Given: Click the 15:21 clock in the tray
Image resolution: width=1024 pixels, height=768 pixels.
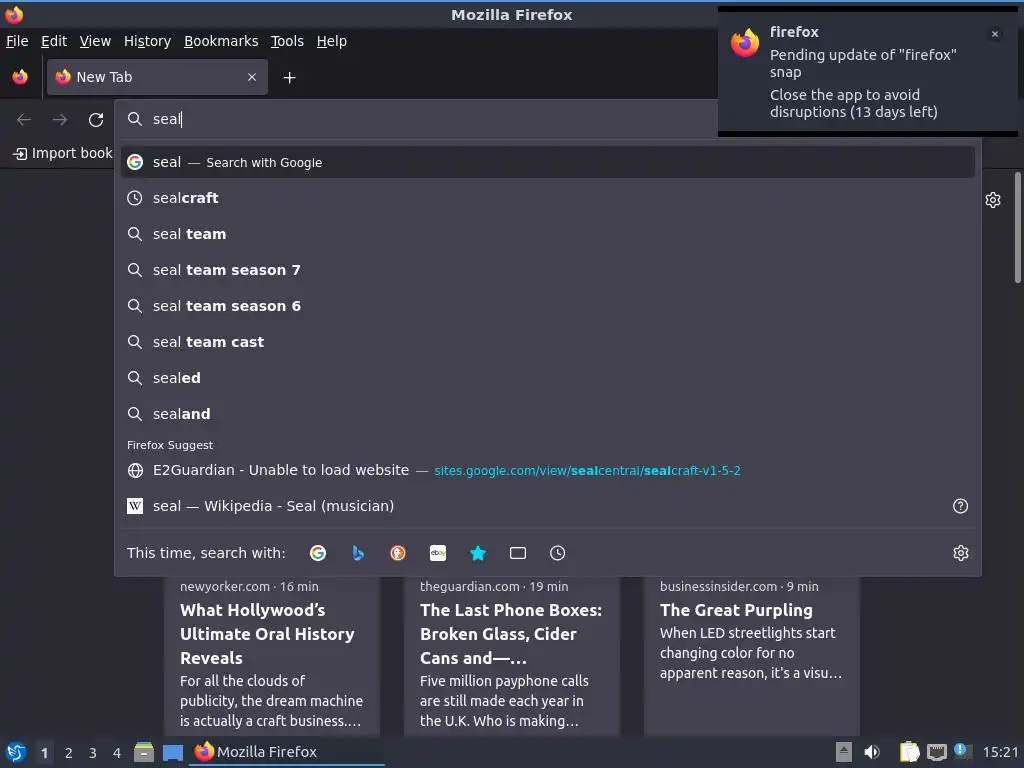Looking at the screenshot, I should tap(1000, 752).
